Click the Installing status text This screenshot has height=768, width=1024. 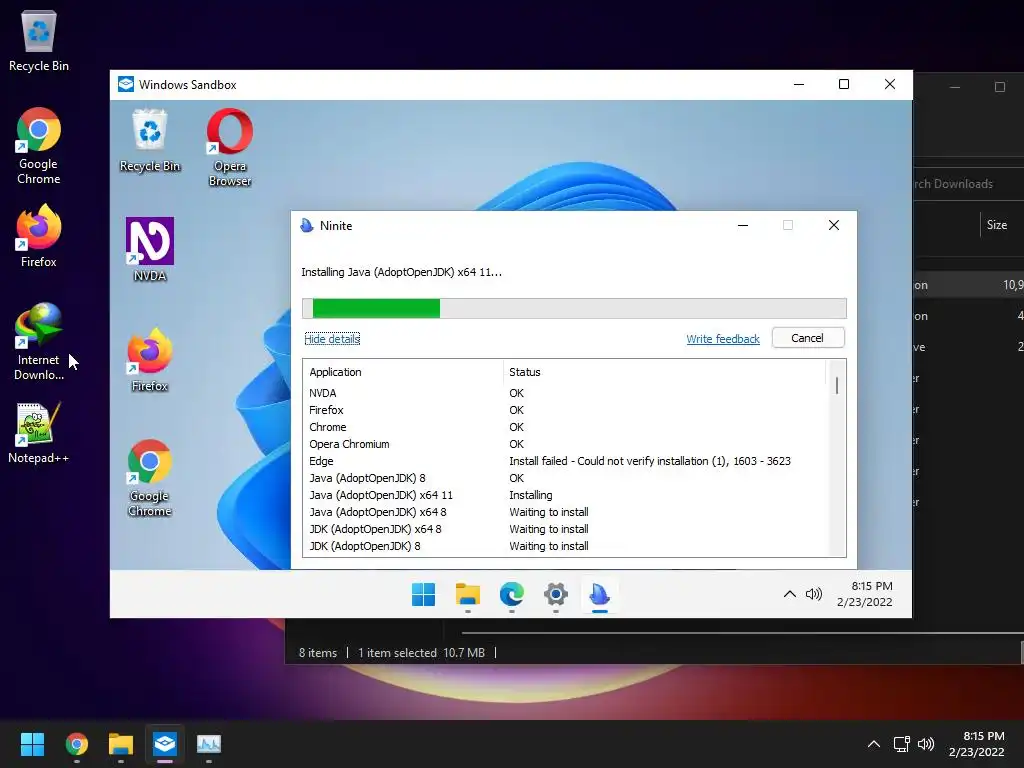coord(531,495)
